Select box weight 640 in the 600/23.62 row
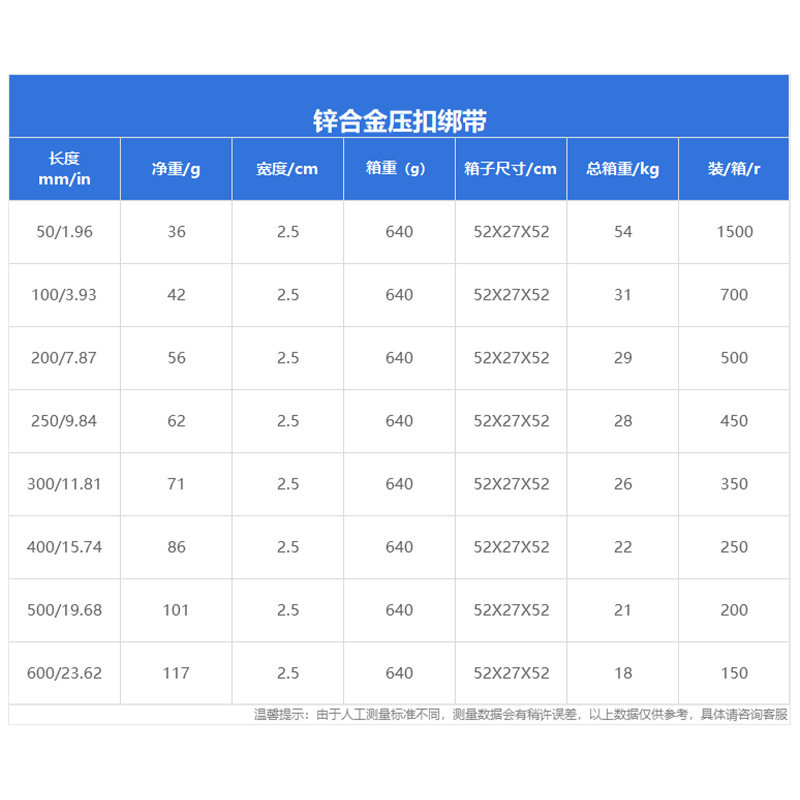 [x=399, y=673]
